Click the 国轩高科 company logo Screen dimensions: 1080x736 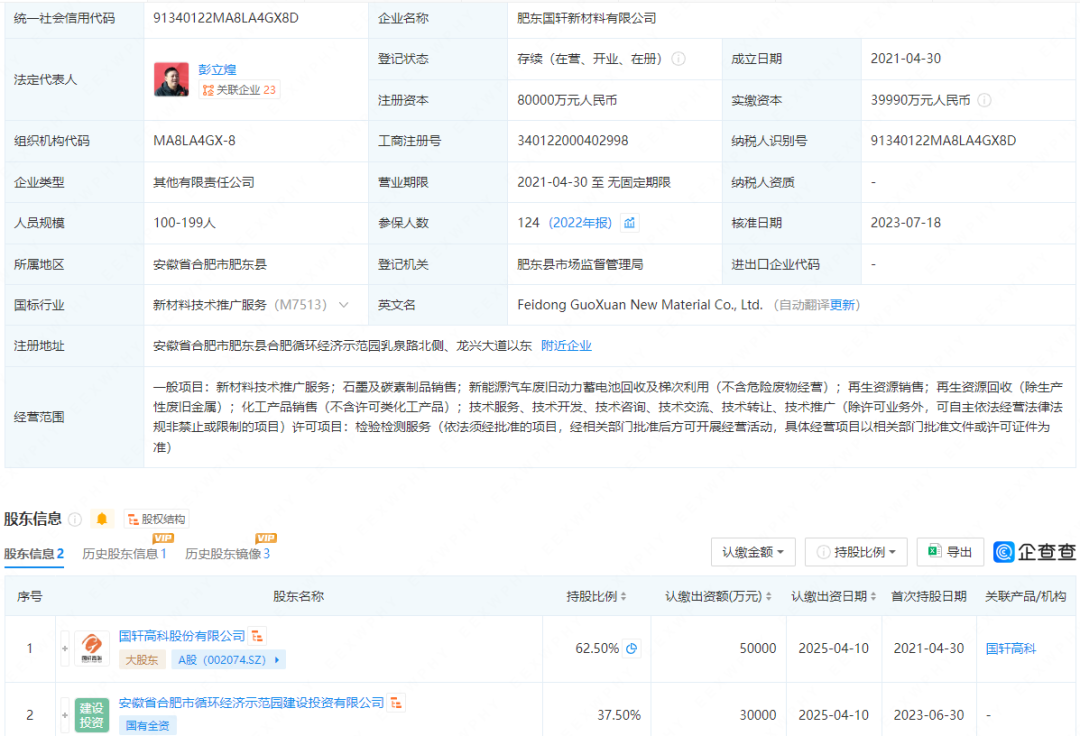(x=92, y=648)
